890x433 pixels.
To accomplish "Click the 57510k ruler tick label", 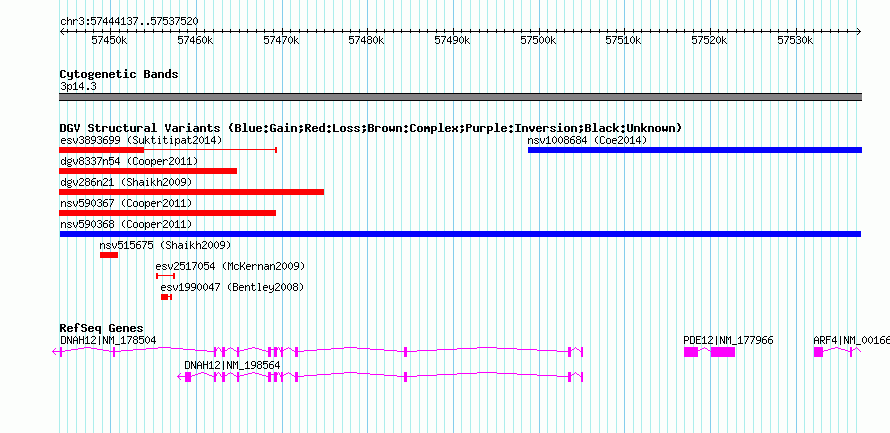I will pos(624,40).
